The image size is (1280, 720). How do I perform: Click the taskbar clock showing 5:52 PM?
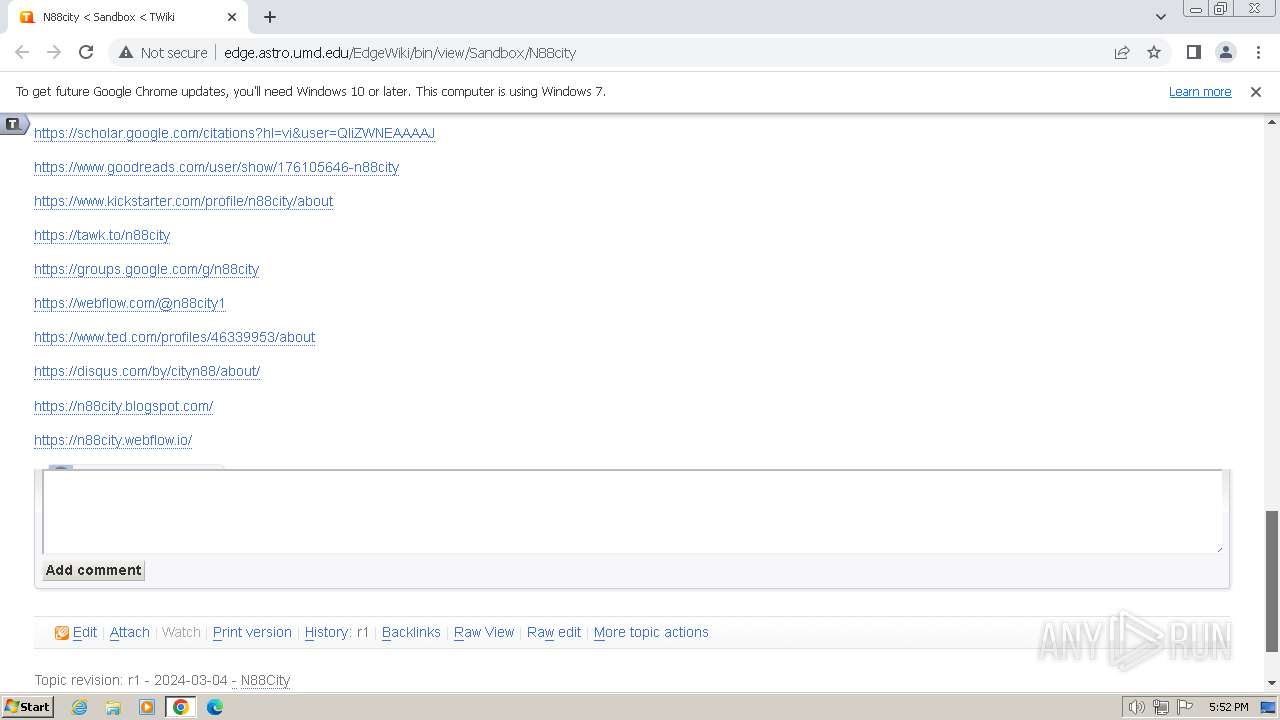click(x=1228, y=707)
